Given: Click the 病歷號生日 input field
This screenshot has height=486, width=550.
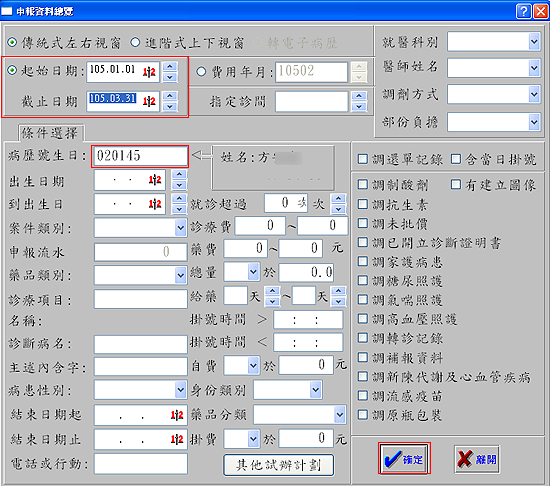Looking at the screenshot, I should point(140,156).
